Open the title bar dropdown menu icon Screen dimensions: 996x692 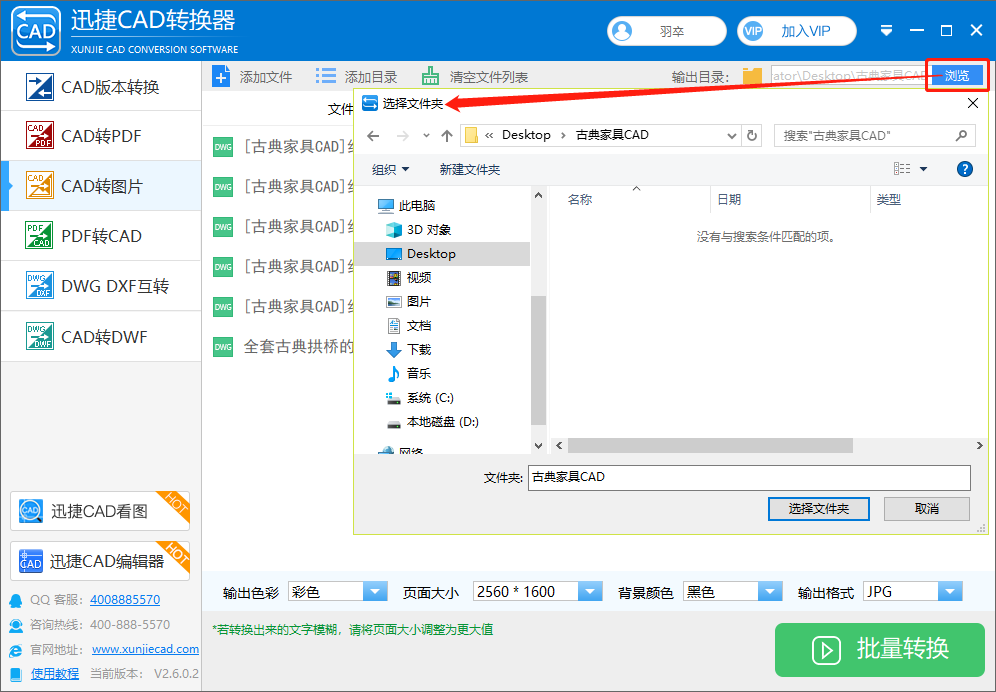887,31
